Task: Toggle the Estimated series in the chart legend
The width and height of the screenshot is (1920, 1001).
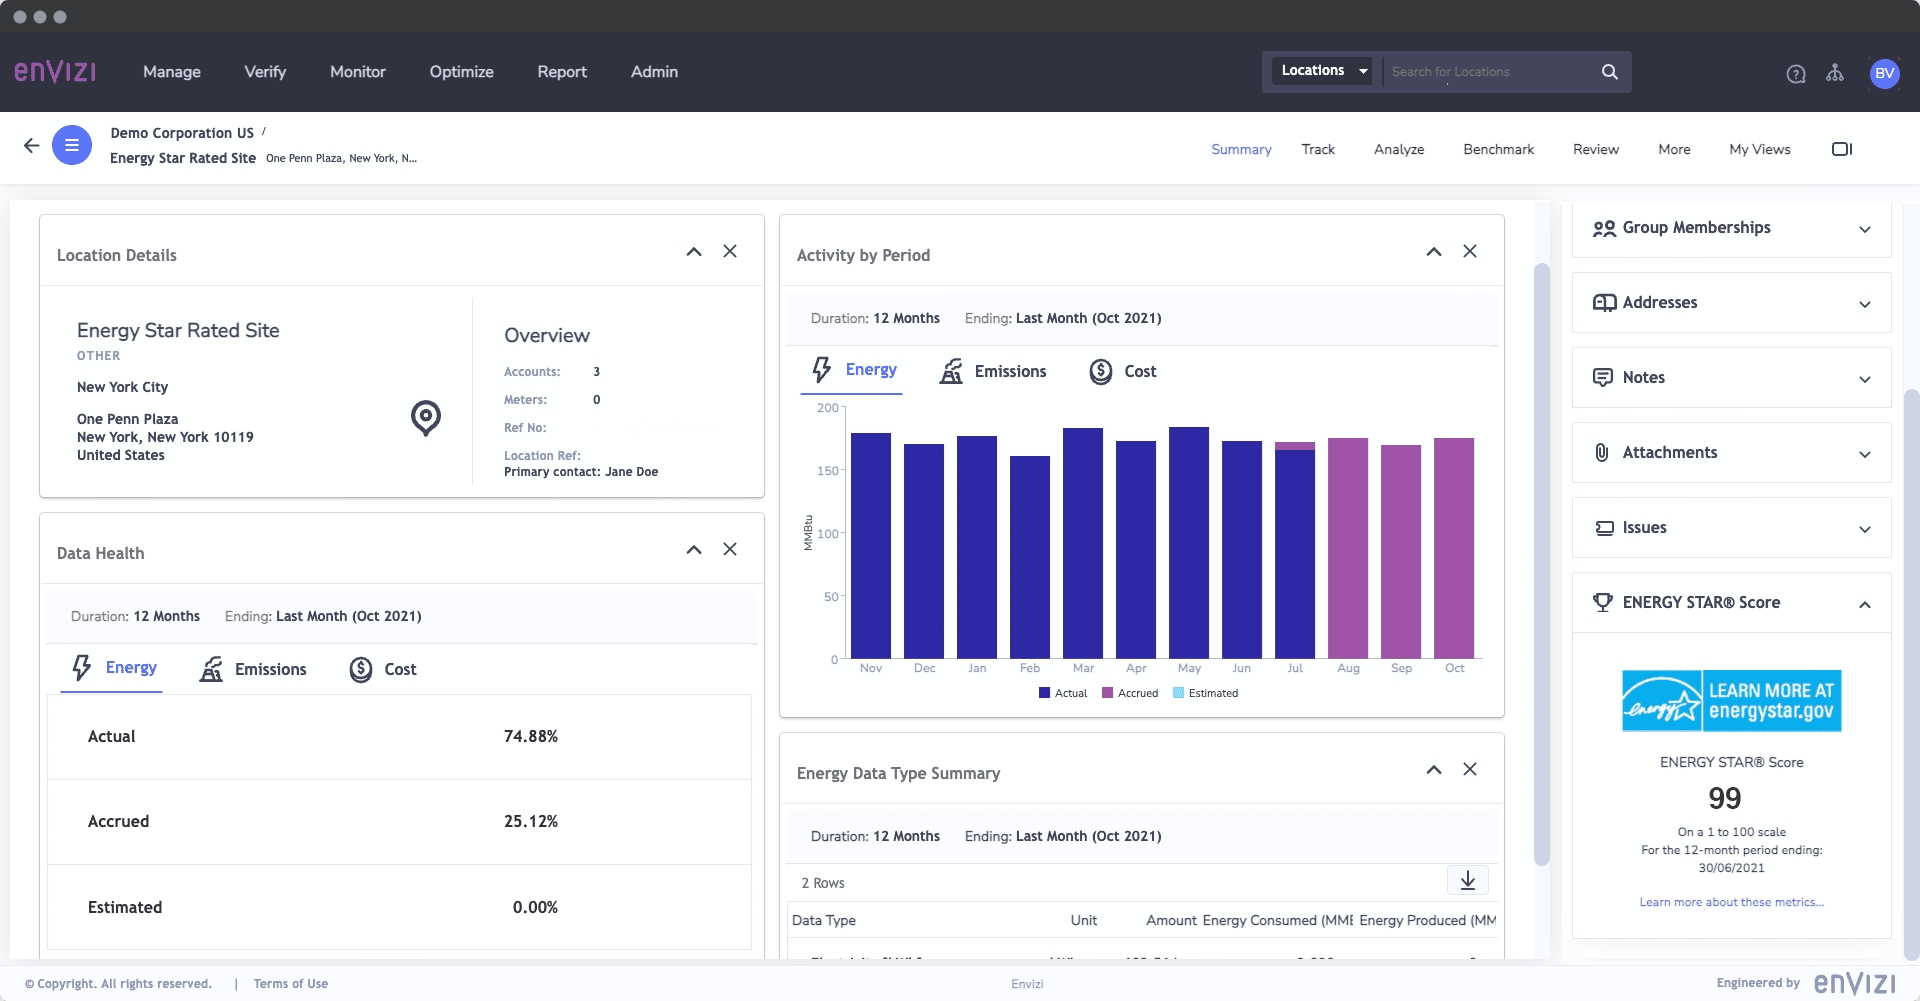Action: 1205,692
